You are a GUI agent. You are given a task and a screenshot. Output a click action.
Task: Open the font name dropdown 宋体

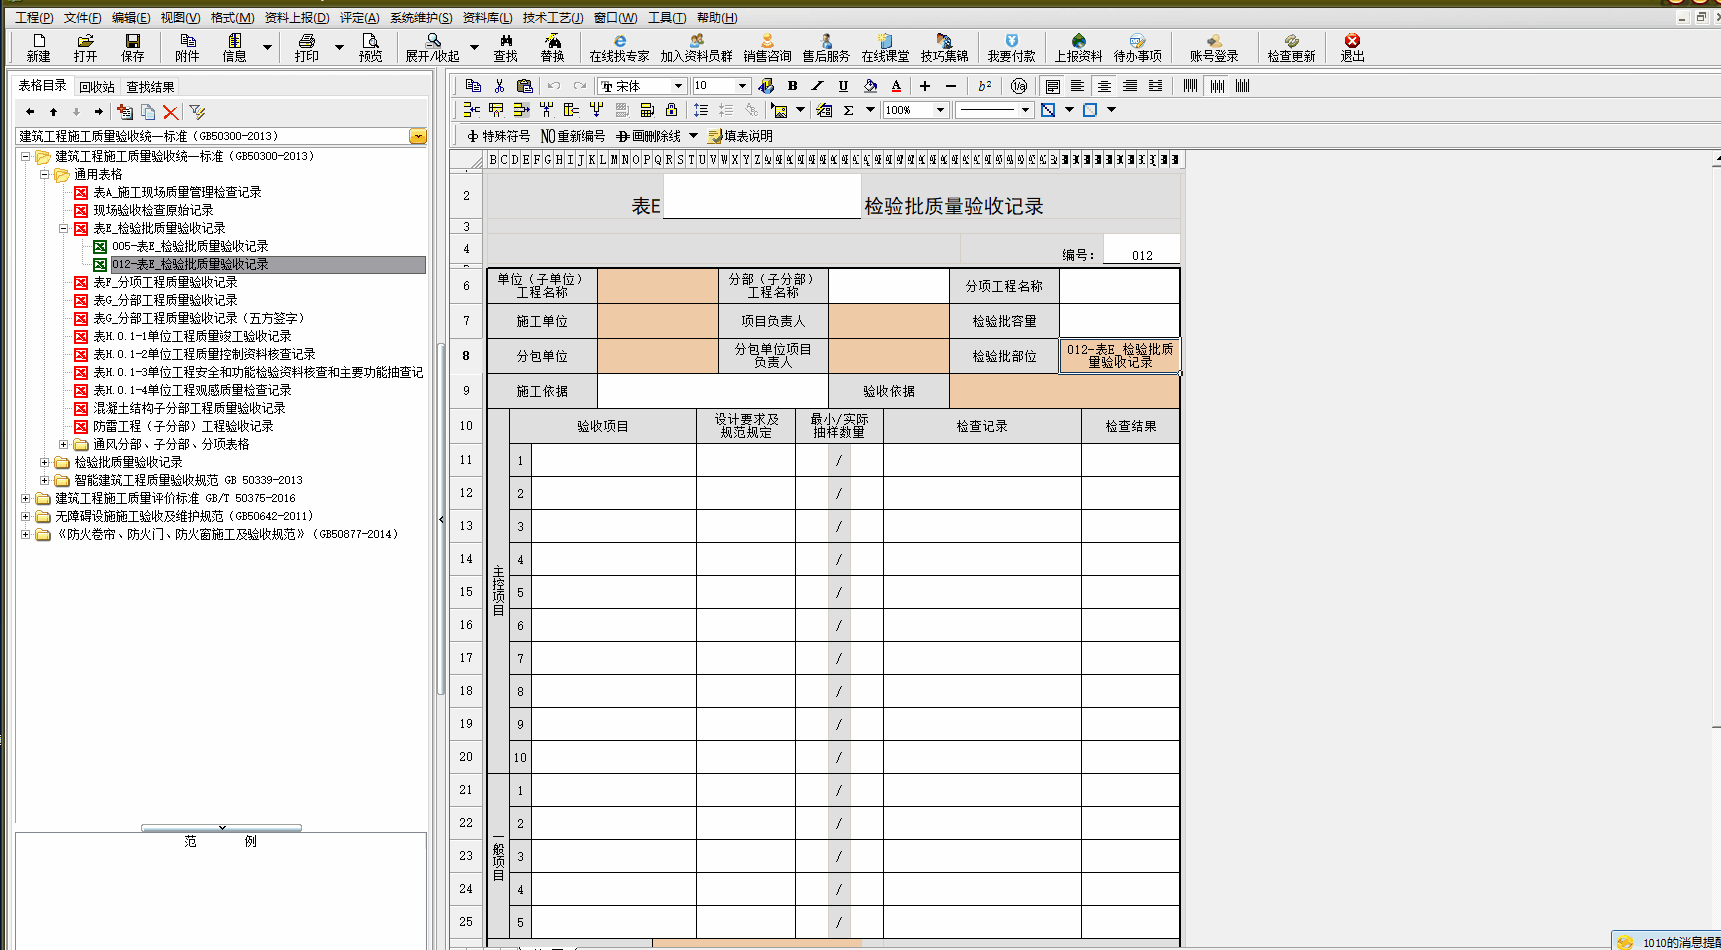(x=678, y=86)
